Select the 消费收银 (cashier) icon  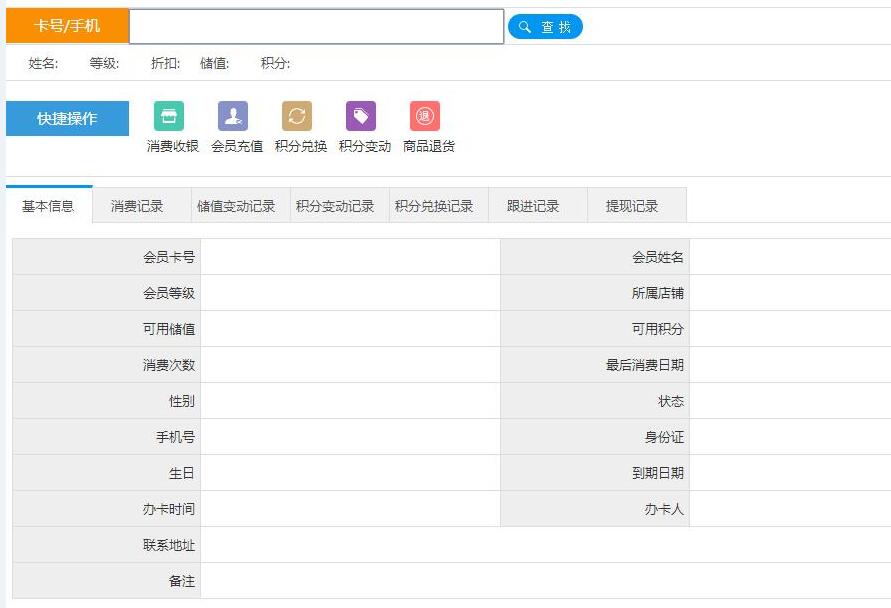(170, 116)
